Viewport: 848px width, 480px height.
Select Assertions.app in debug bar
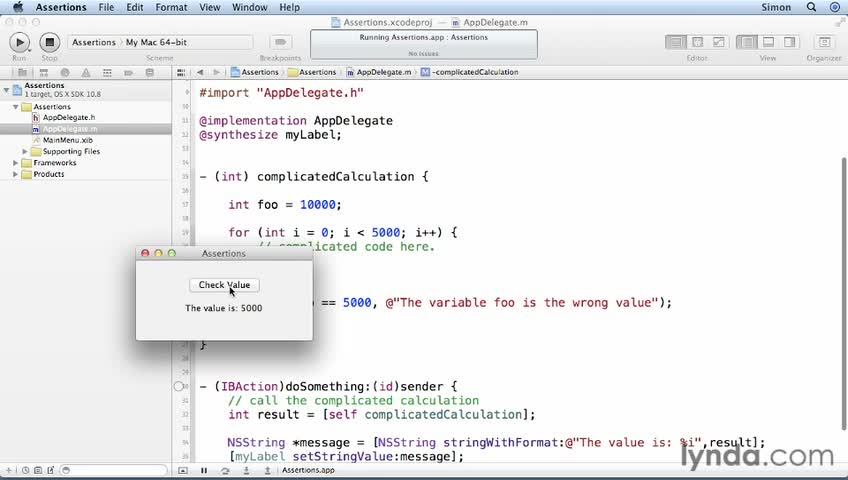pos(308,470)
